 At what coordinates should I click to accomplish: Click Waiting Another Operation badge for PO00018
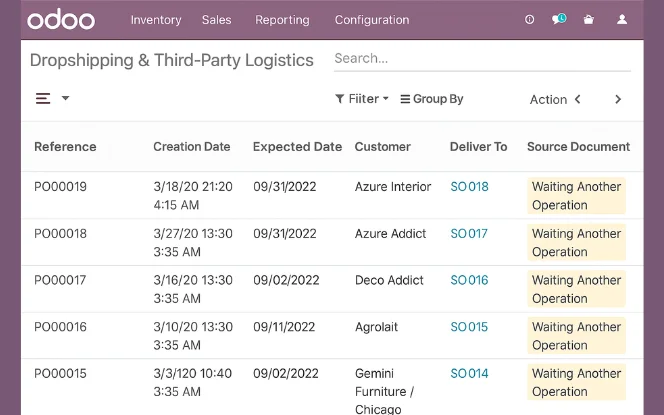click(576, 243)
